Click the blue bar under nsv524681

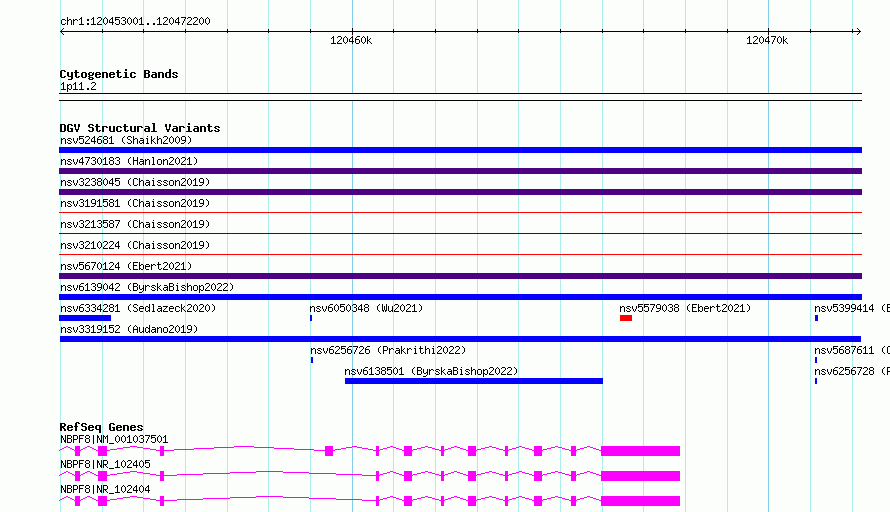coord(460,150)
